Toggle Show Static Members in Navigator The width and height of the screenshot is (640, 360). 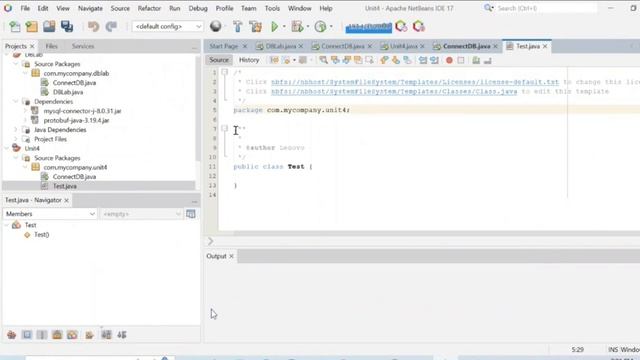[42, 335]
